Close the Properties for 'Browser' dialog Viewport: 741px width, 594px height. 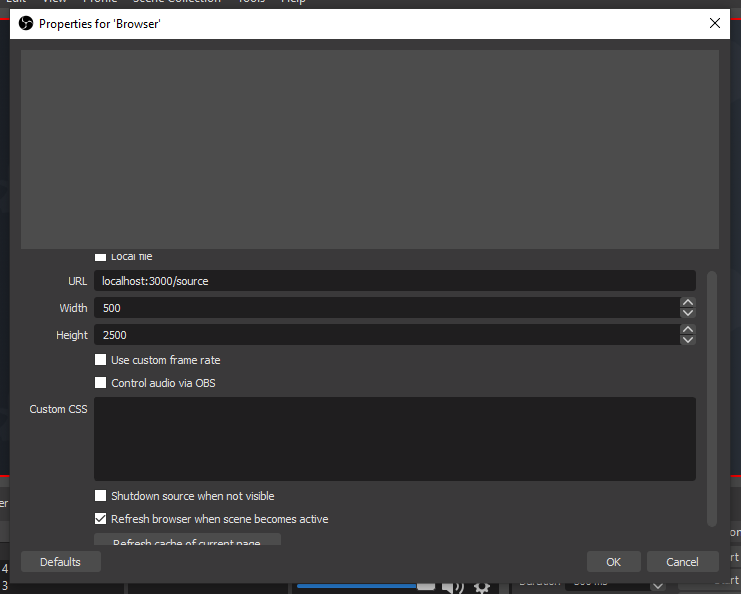tap(715, 23)
